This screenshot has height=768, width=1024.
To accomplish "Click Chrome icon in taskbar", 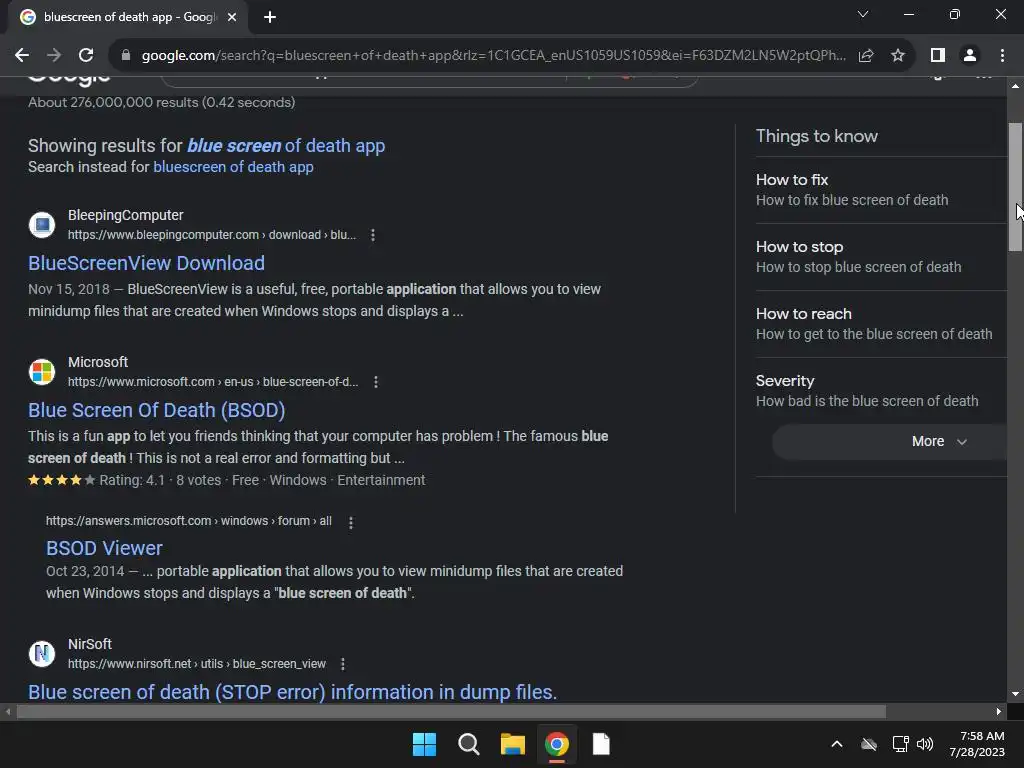I will [557, 744].
